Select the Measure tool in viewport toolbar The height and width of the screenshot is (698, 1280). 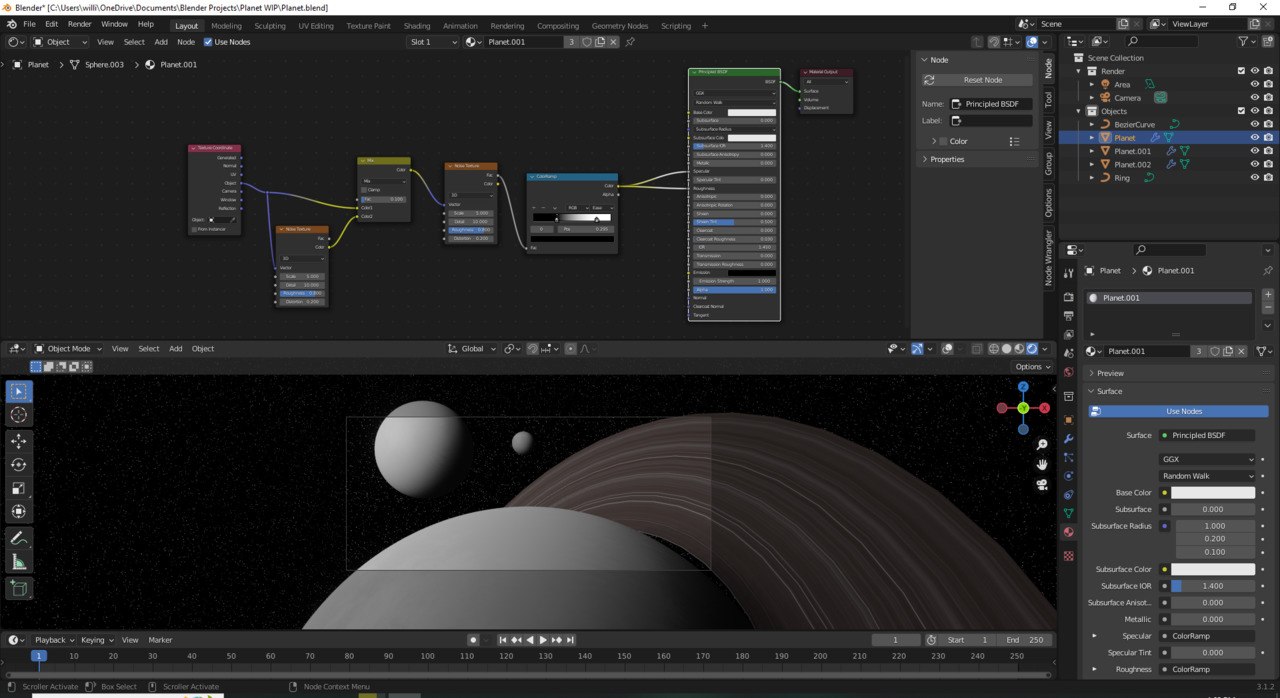tap(19, 563)
